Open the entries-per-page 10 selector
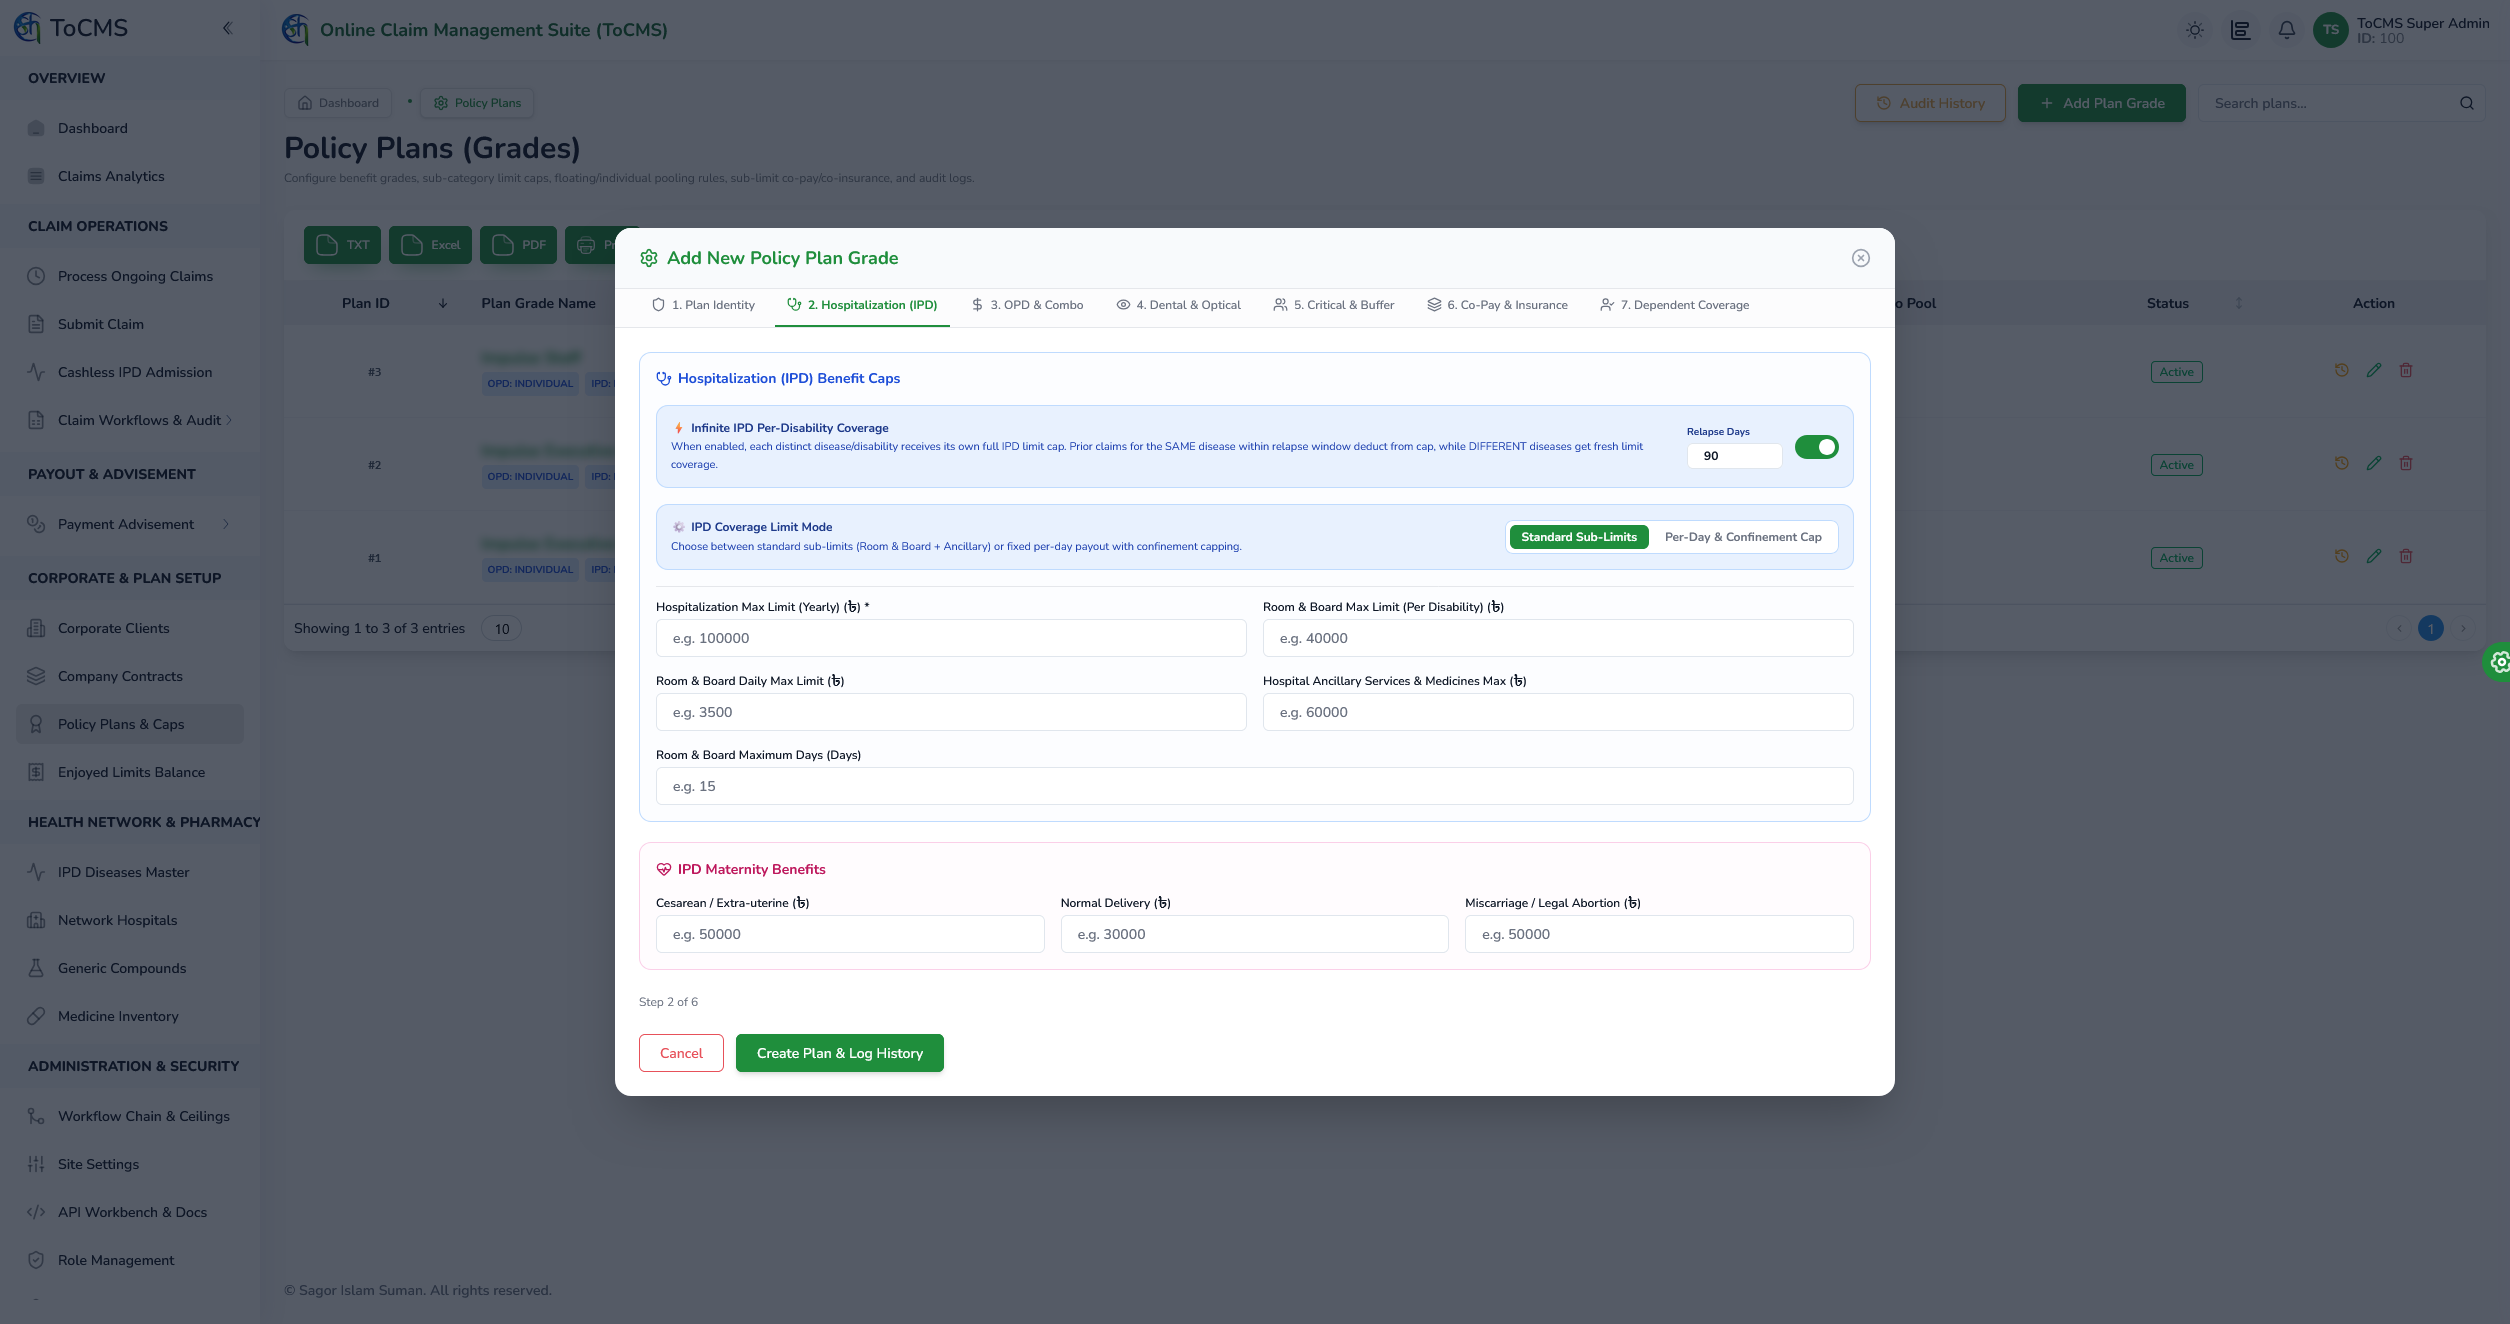This screenshot has width=2510, height=1324. coord(502,629)
